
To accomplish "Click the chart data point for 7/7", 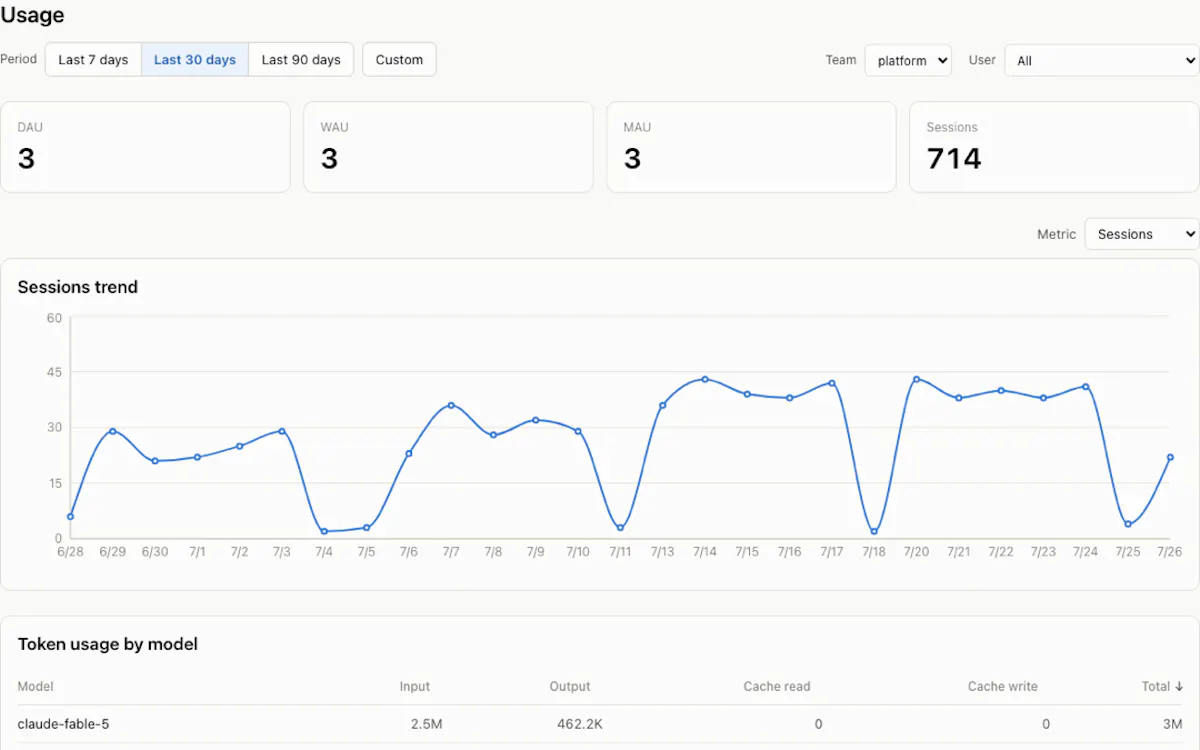I will (451, 405).
